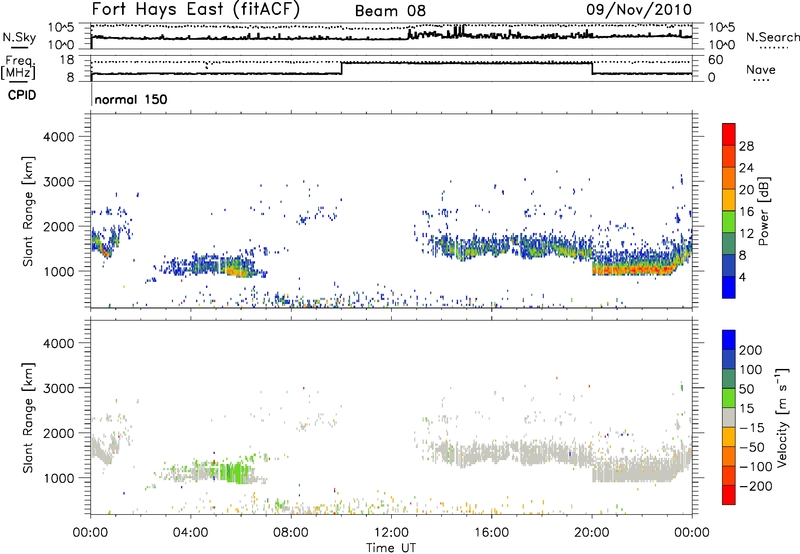Click the 'N.Sky' legend label
This screenshot has width=800, height=554.
click(19, 37)
